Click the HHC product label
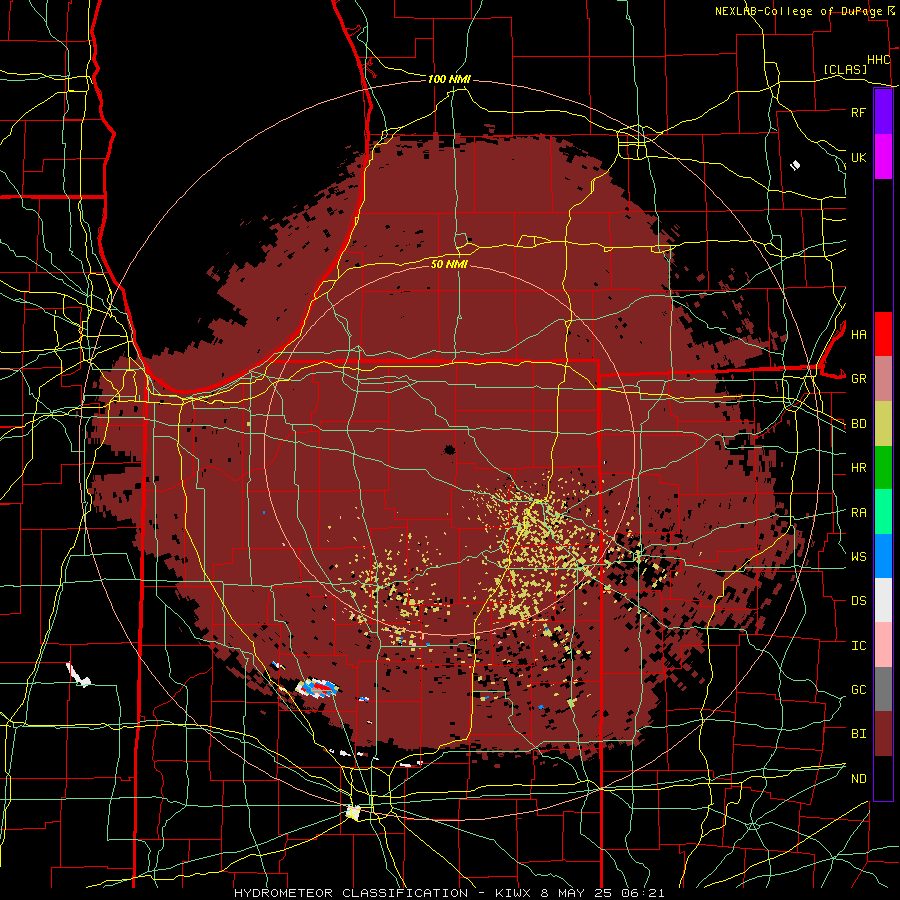 coord(878,60)
